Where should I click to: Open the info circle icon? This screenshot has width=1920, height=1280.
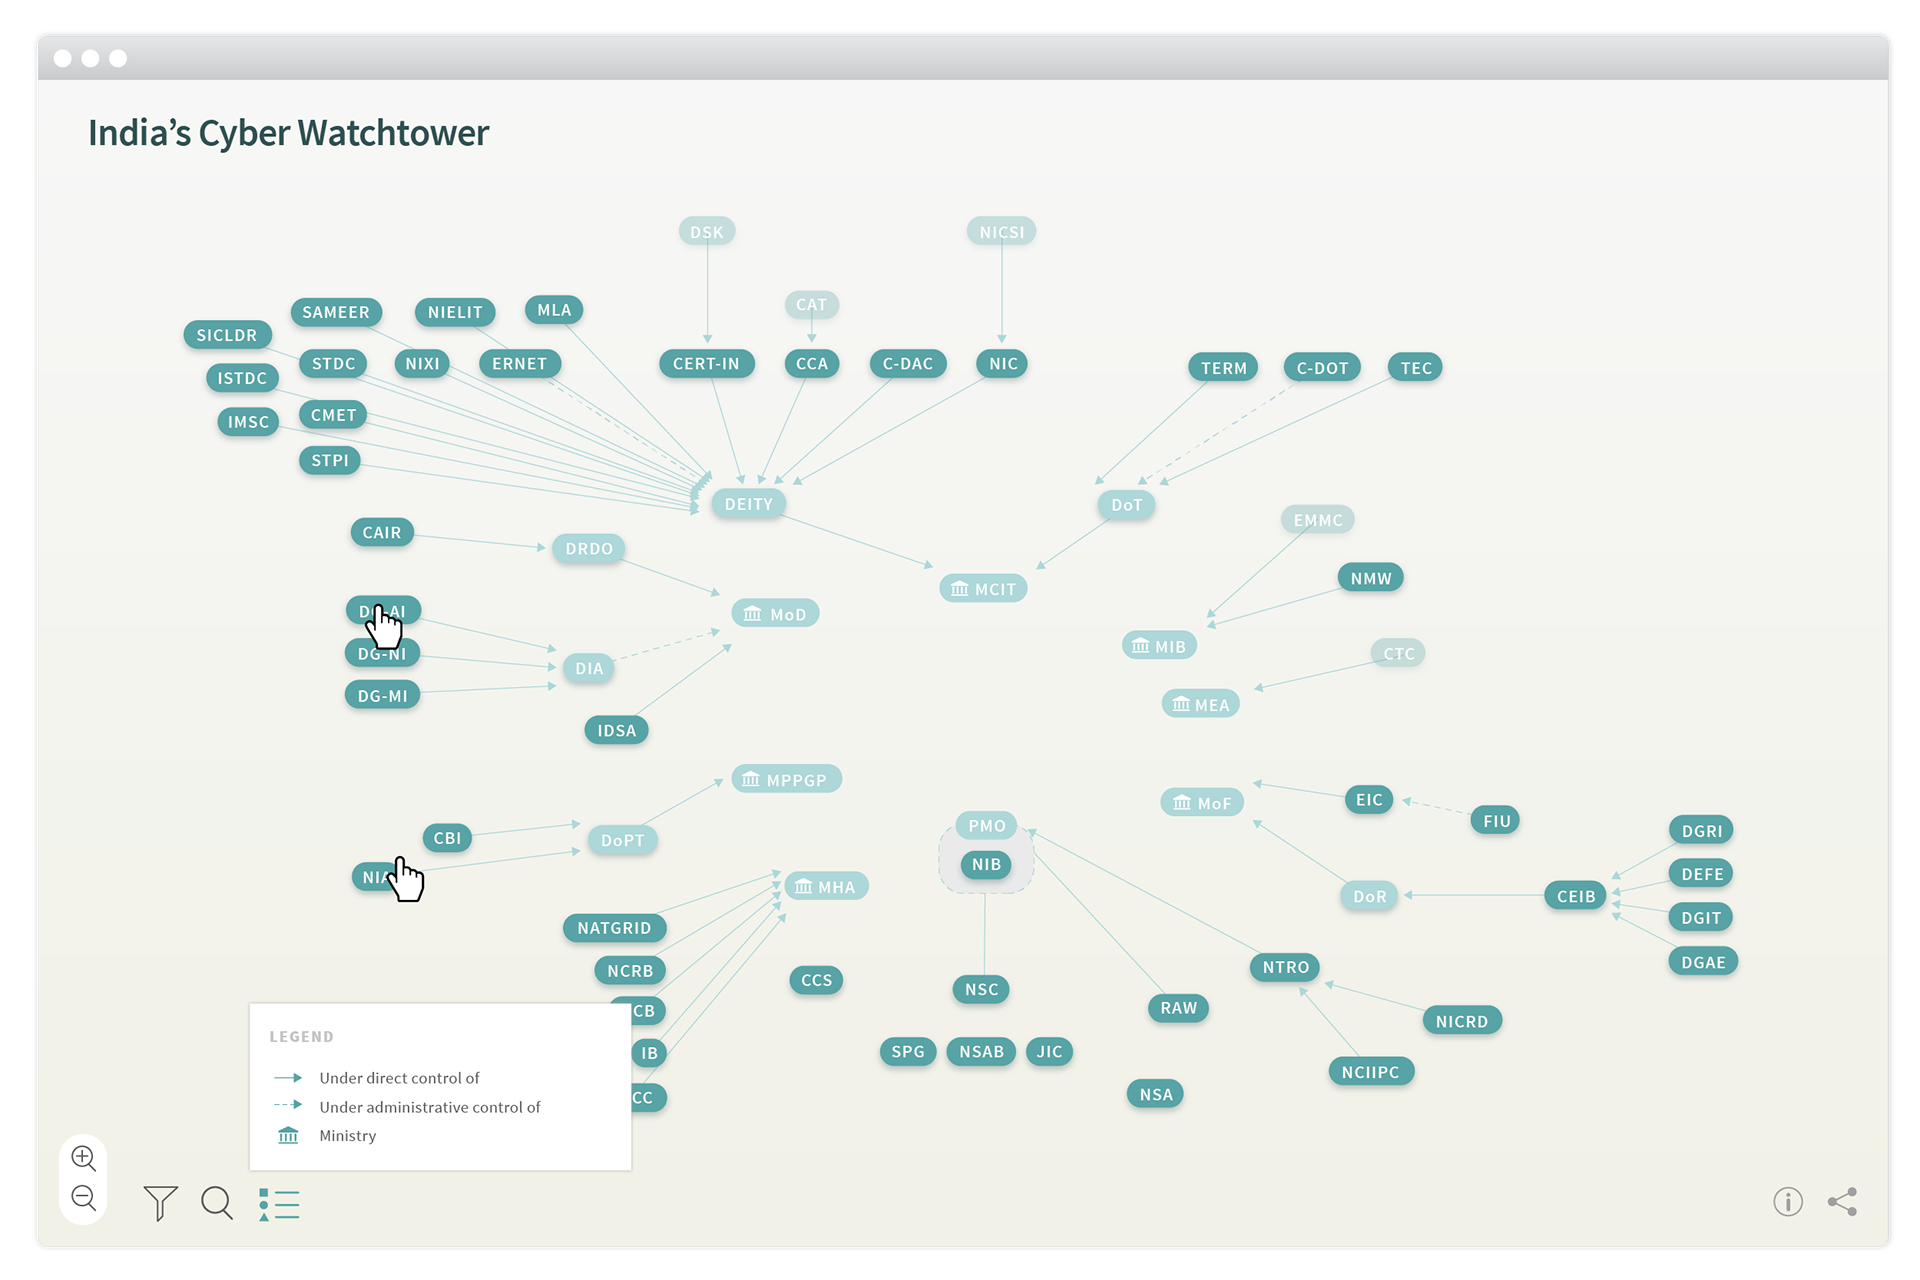pyautogui.click(x=1787, y=1201)
